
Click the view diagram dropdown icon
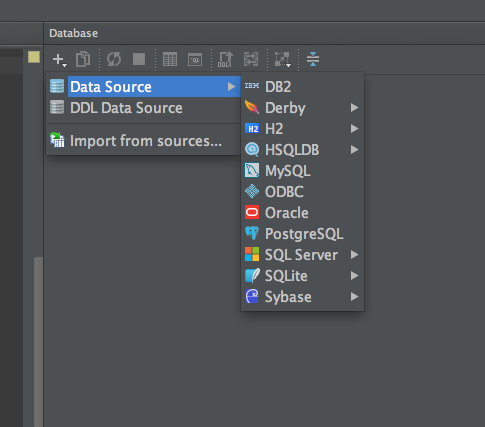pyautogui.click(x=282, y=59)
